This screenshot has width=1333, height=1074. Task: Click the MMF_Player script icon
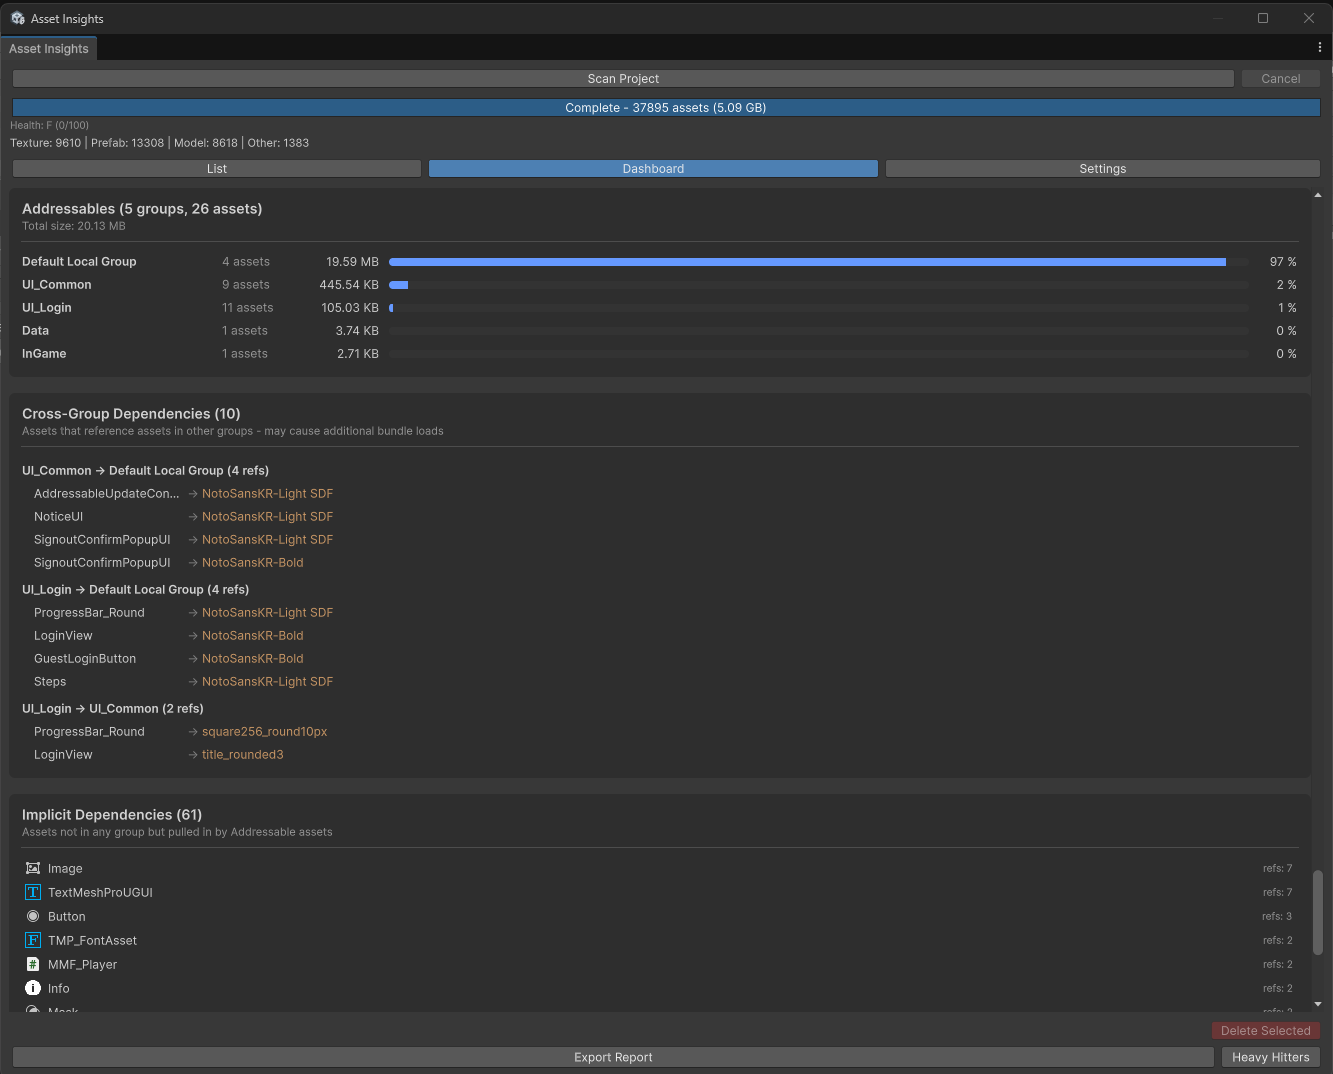click(33, 964)
